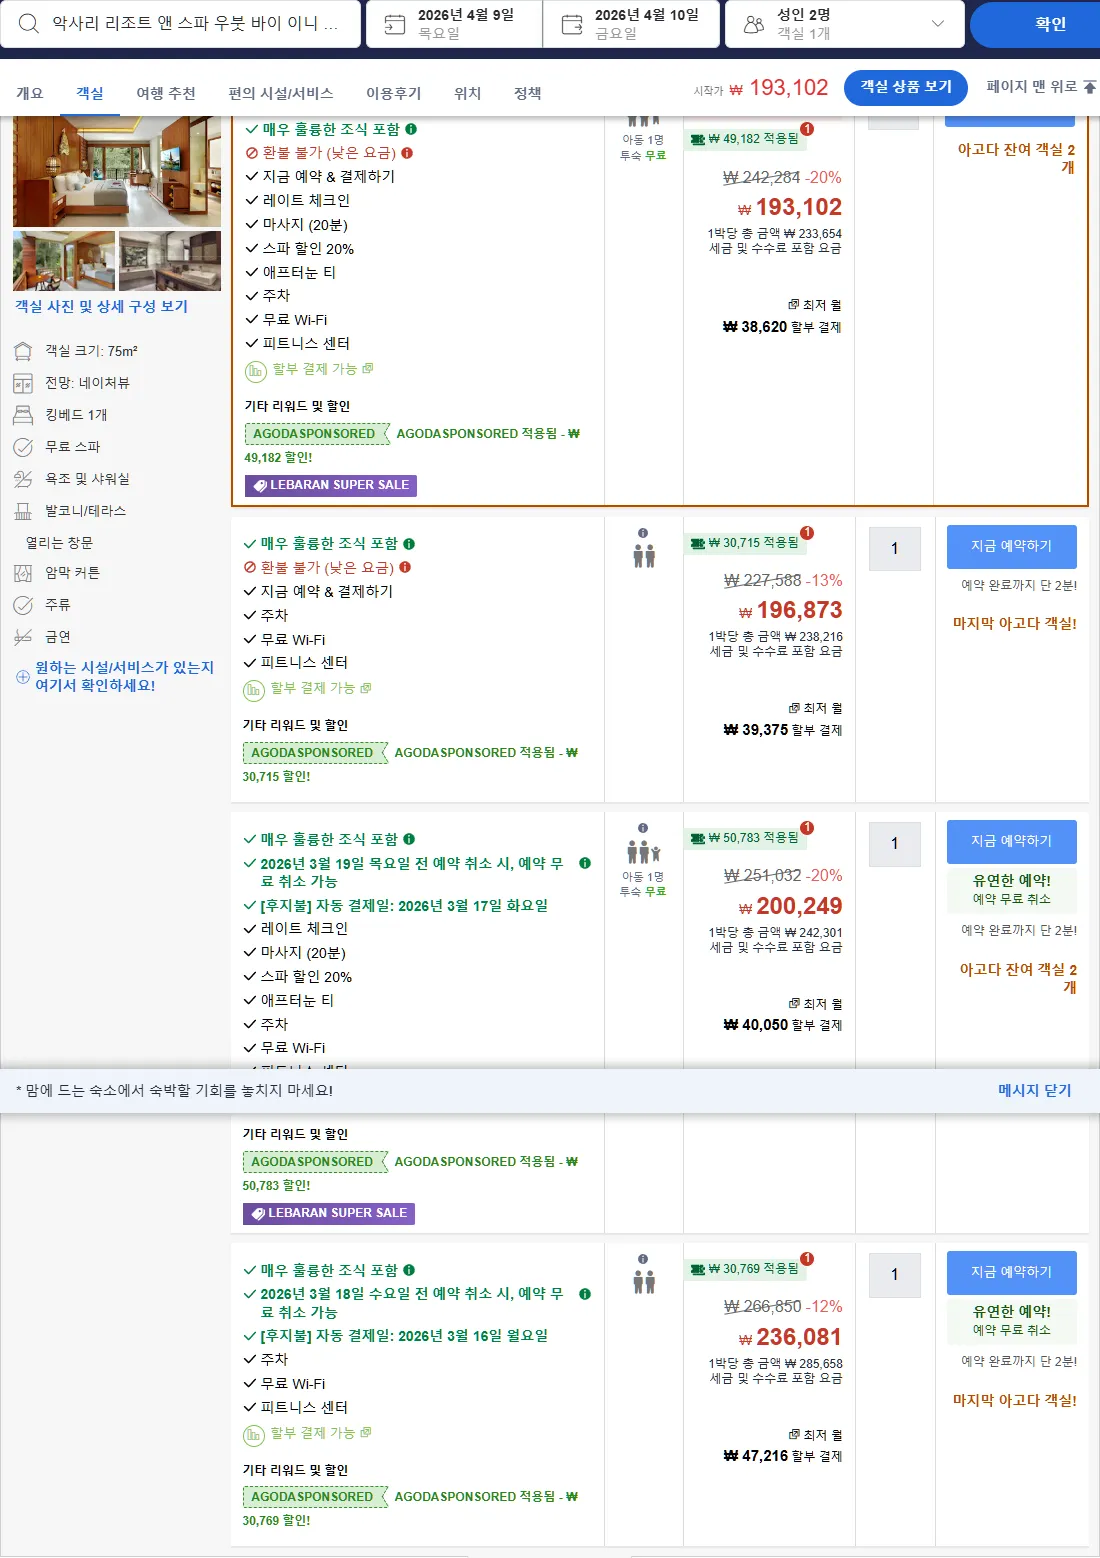Click 38,620 할부 결제 link

tap(782, 327)
